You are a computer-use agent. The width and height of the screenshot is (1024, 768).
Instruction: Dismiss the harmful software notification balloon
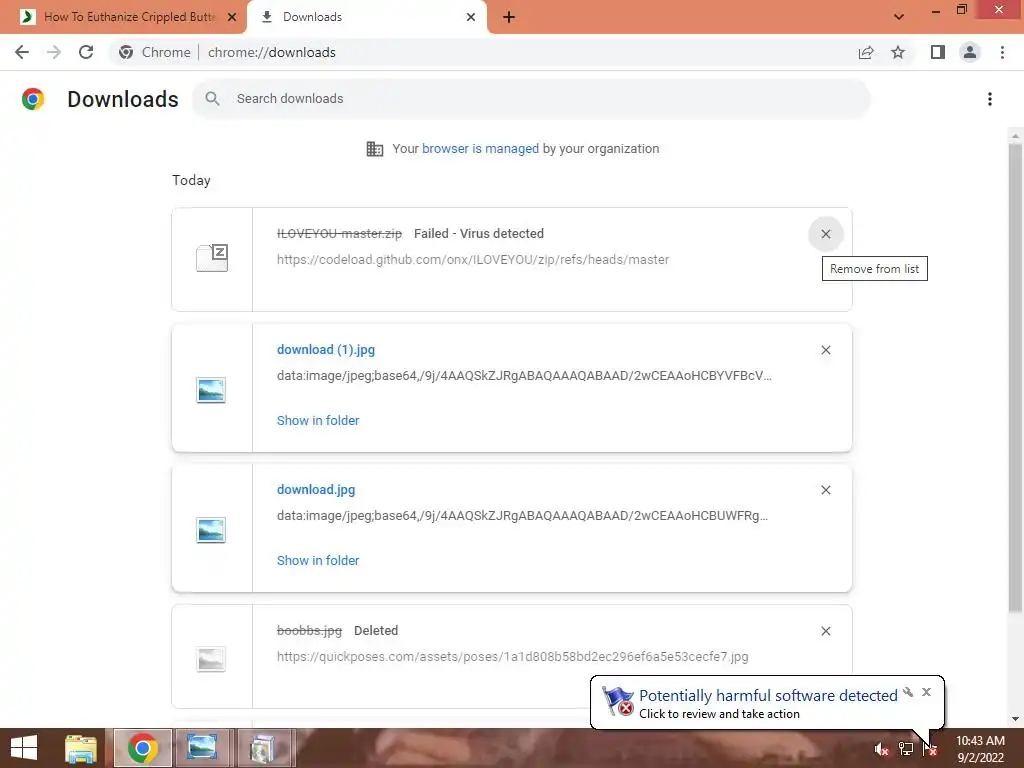[926, 692]
